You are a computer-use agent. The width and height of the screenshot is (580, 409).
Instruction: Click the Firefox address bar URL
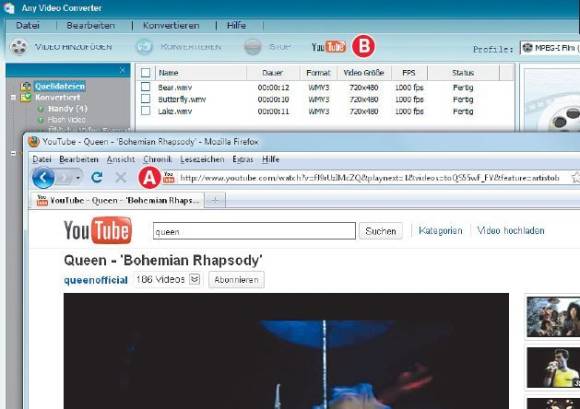(x=370, y=178)
